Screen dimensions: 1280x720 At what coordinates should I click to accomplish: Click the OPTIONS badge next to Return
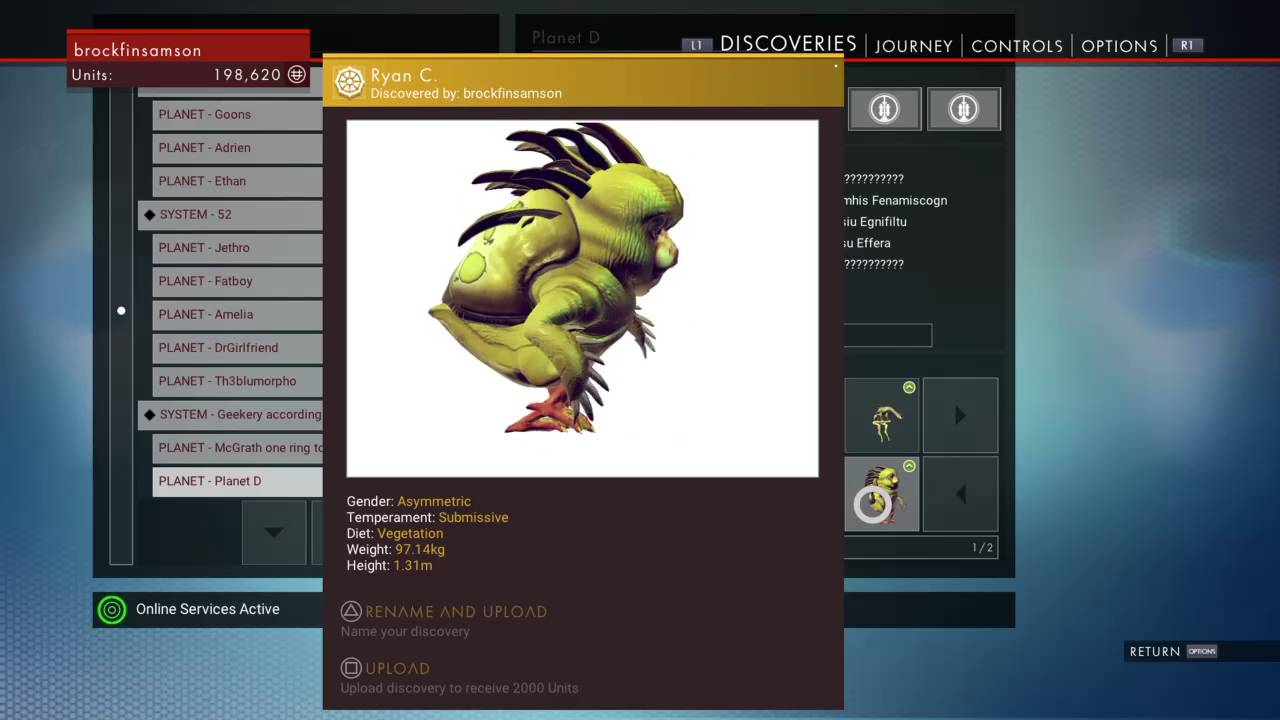coord(1202,651)
